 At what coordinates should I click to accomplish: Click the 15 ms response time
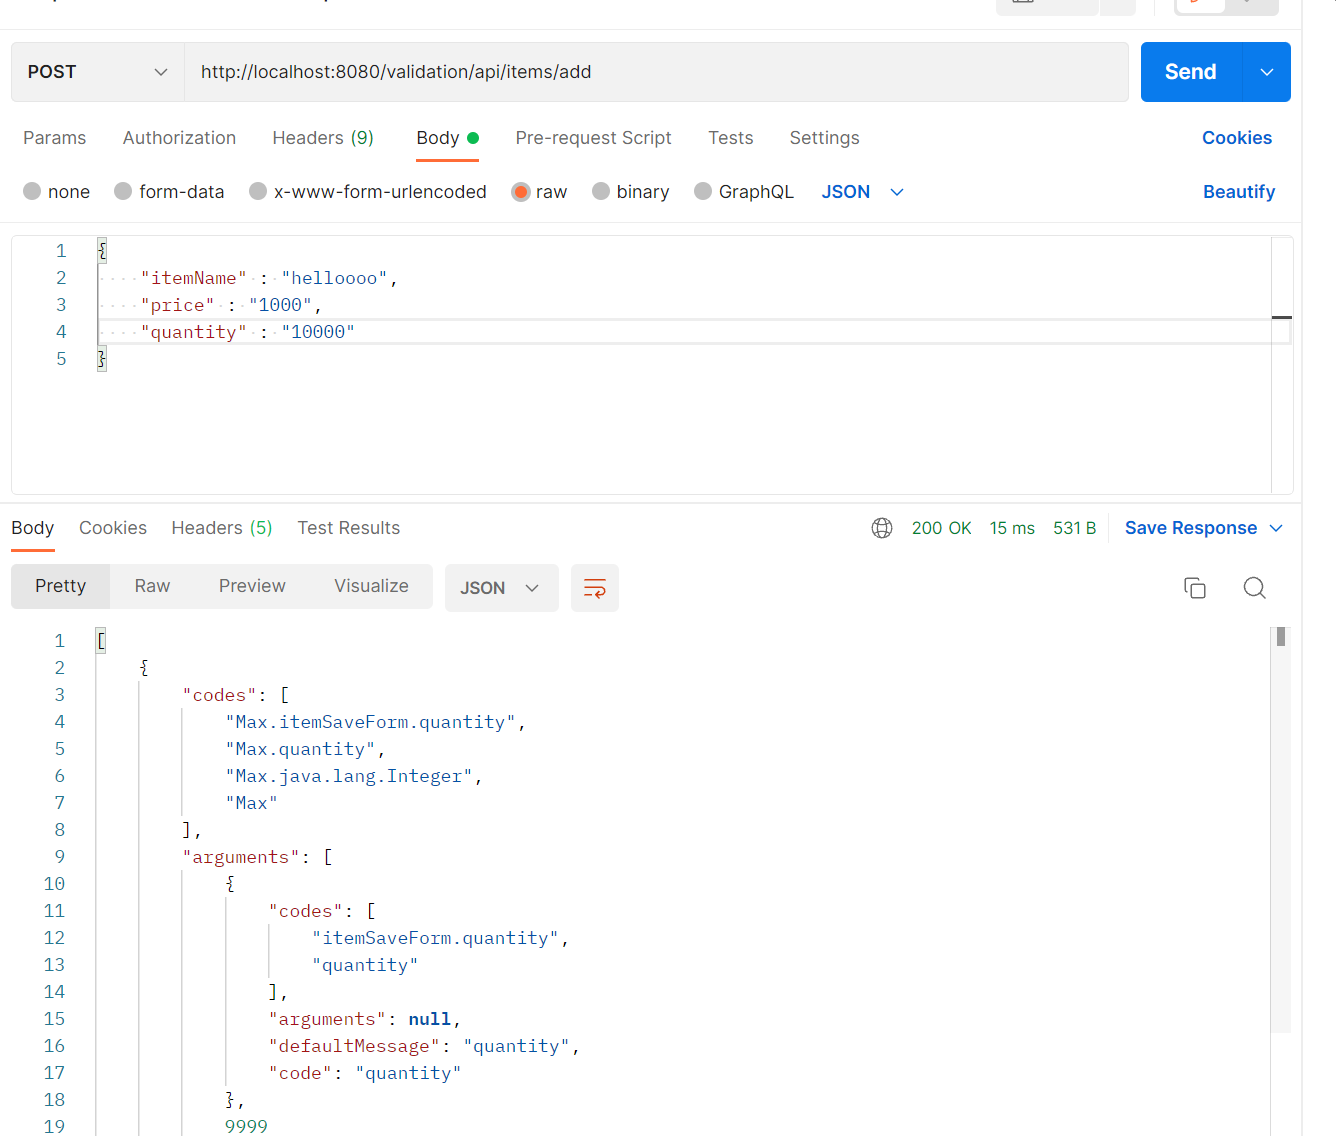(1012, 528)
